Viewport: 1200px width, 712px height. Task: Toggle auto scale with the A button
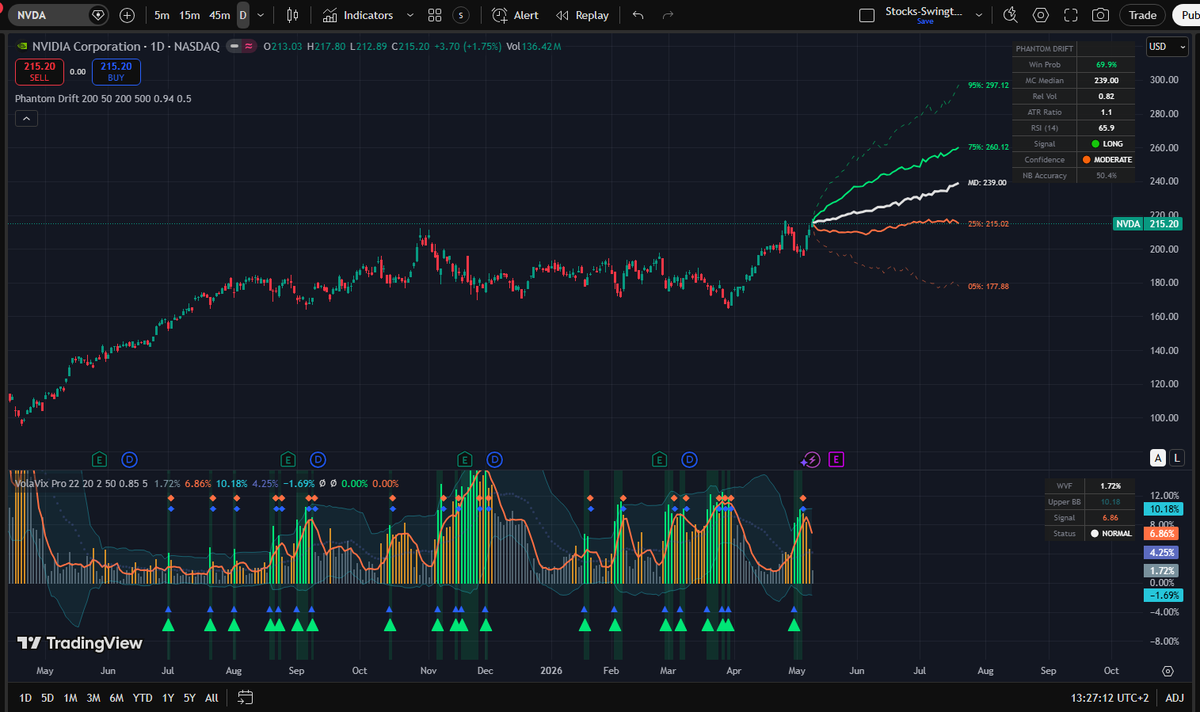(1158, 458)
